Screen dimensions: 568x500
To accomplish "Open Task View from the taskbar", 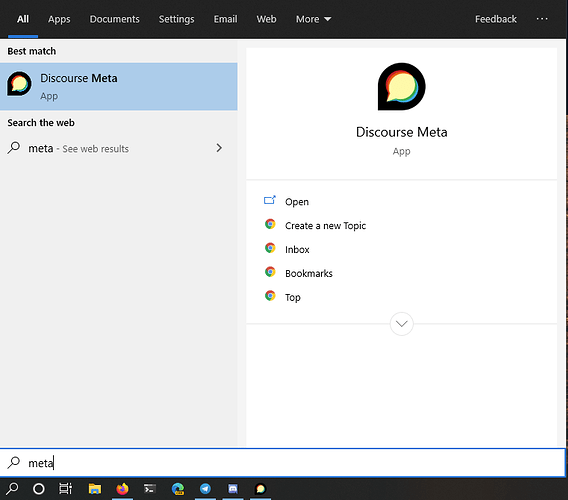I will (65, 489).
